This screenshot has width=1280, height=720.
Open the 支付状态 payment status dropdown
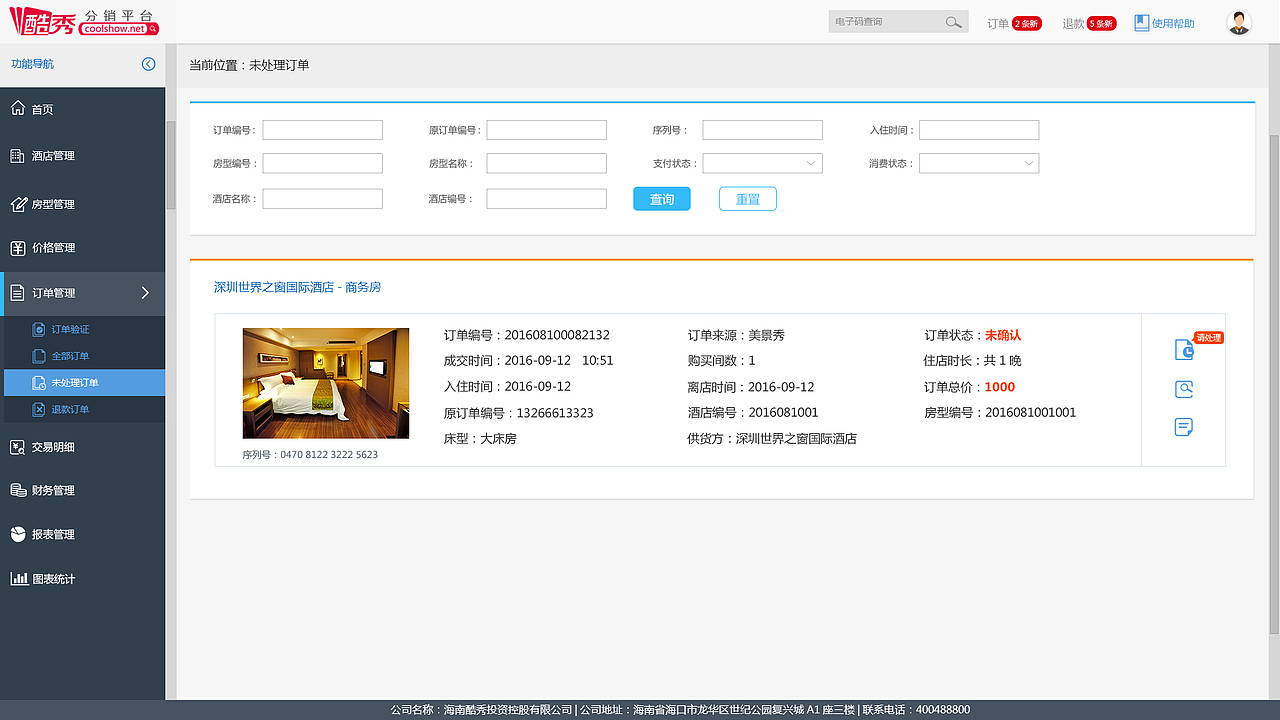(x=762, y=162)
